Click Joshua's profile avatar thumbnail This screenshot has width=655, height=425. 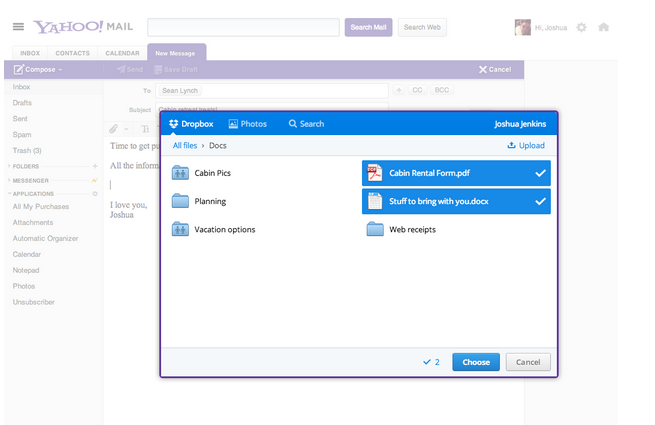(x=523, y=27)
